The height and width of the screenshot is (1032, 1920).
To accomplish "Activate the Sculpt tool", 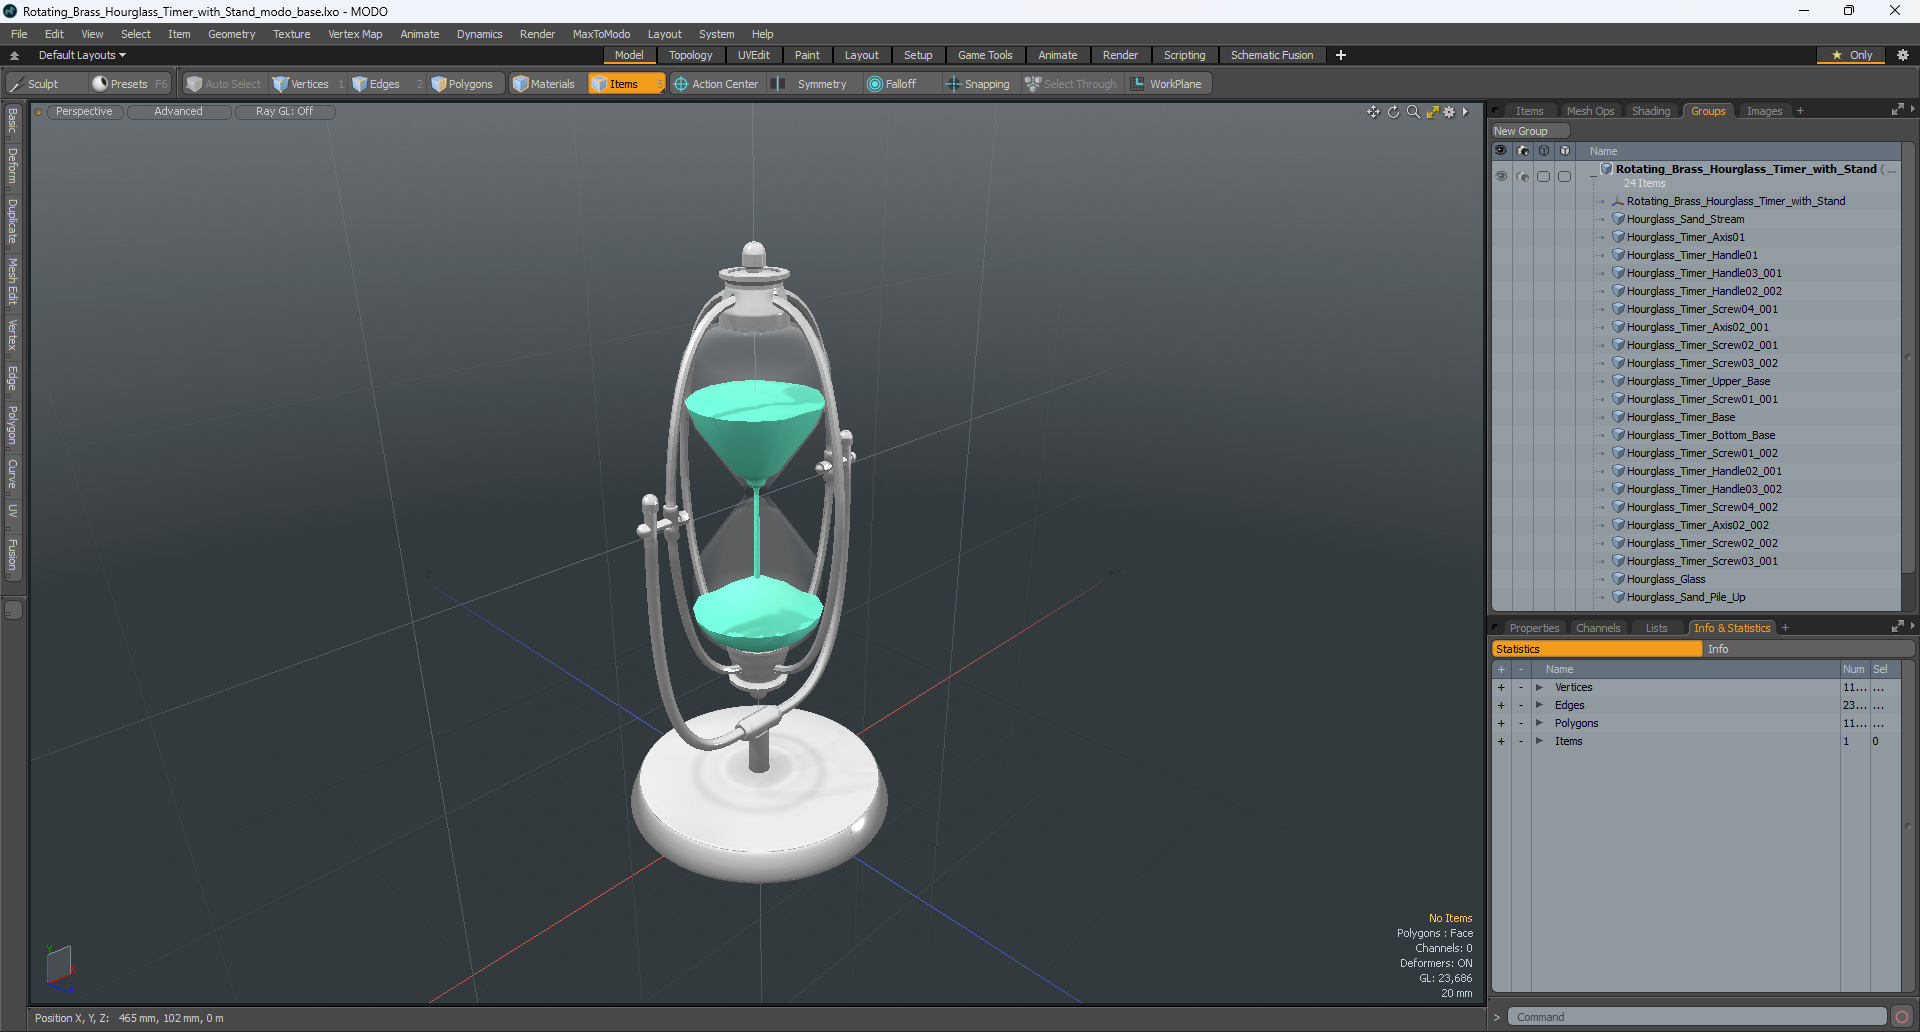I will [35, 84].
